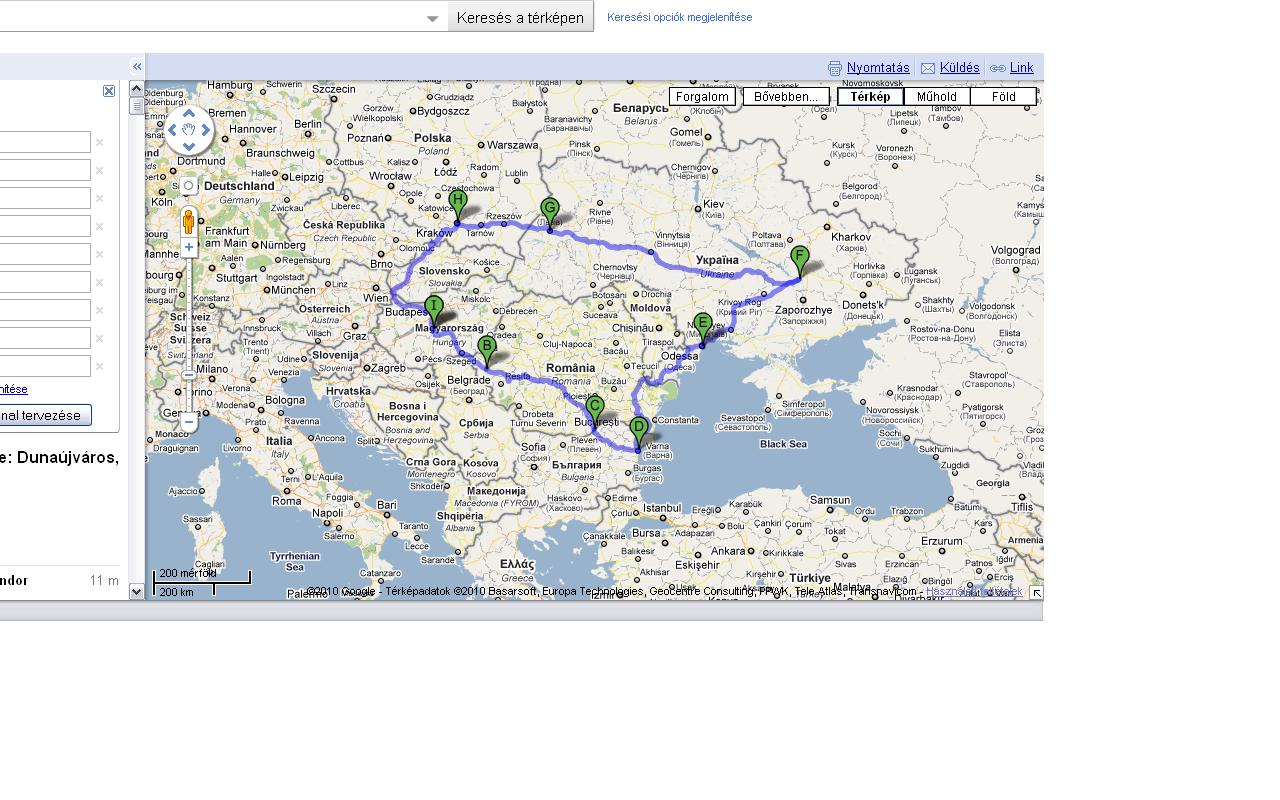Screen dimensions: 1280x800
Task: Click the Küldés link
Action: coord(960,68)
